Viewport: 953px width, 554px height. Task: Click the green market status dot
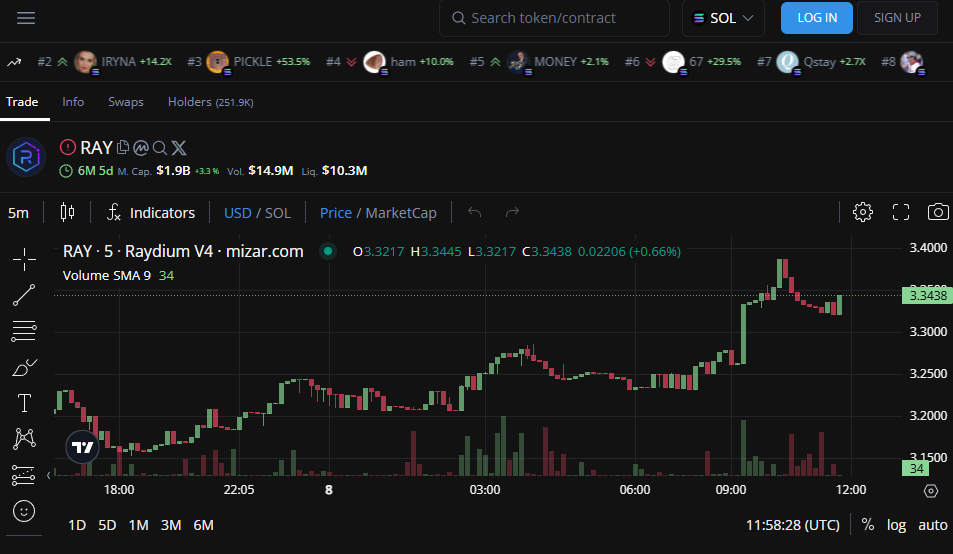pos(328,251)
